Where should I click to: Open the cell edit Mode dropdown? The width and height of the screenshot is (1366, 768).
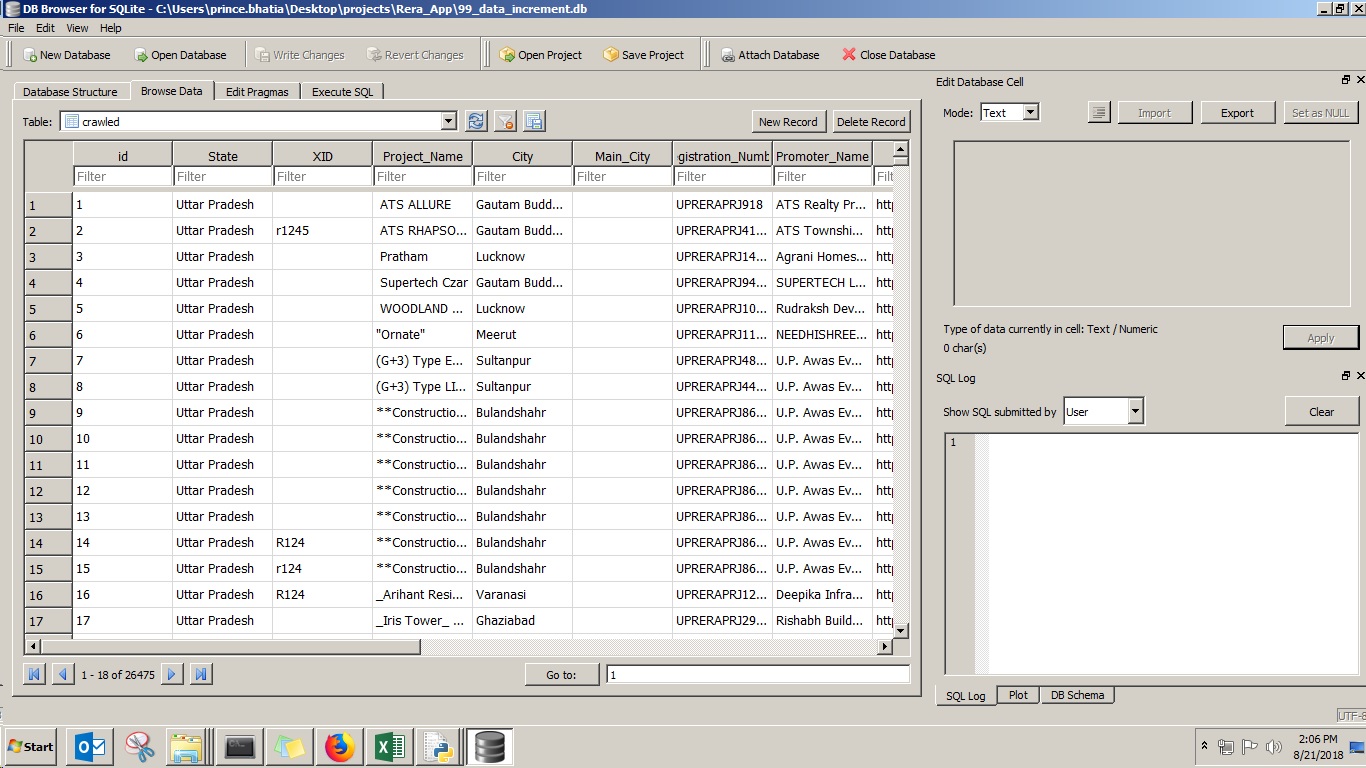[1031, 113]
